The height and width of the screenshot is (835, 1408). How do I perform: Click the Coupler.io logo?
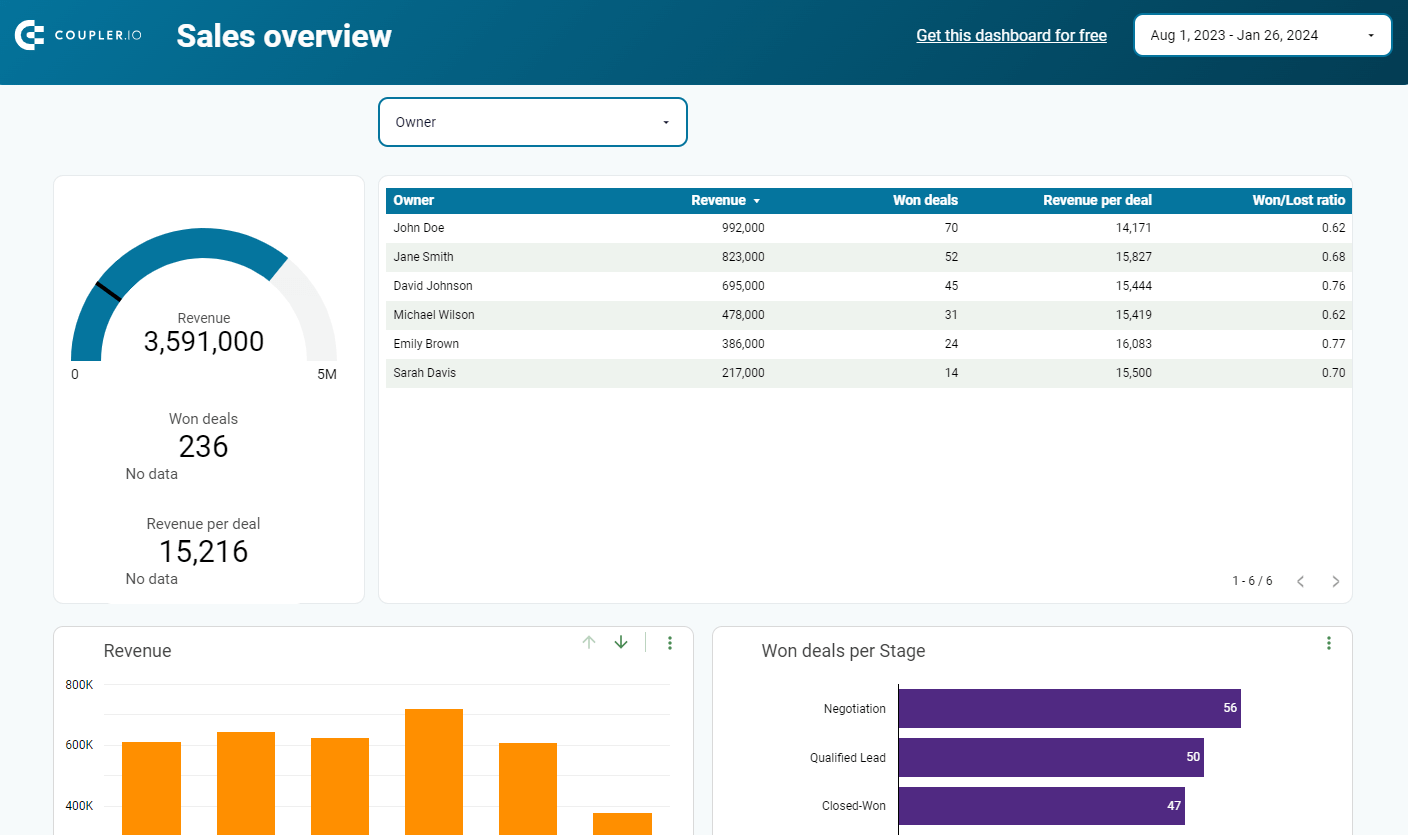pyautogui.click(x=78, y=35)
